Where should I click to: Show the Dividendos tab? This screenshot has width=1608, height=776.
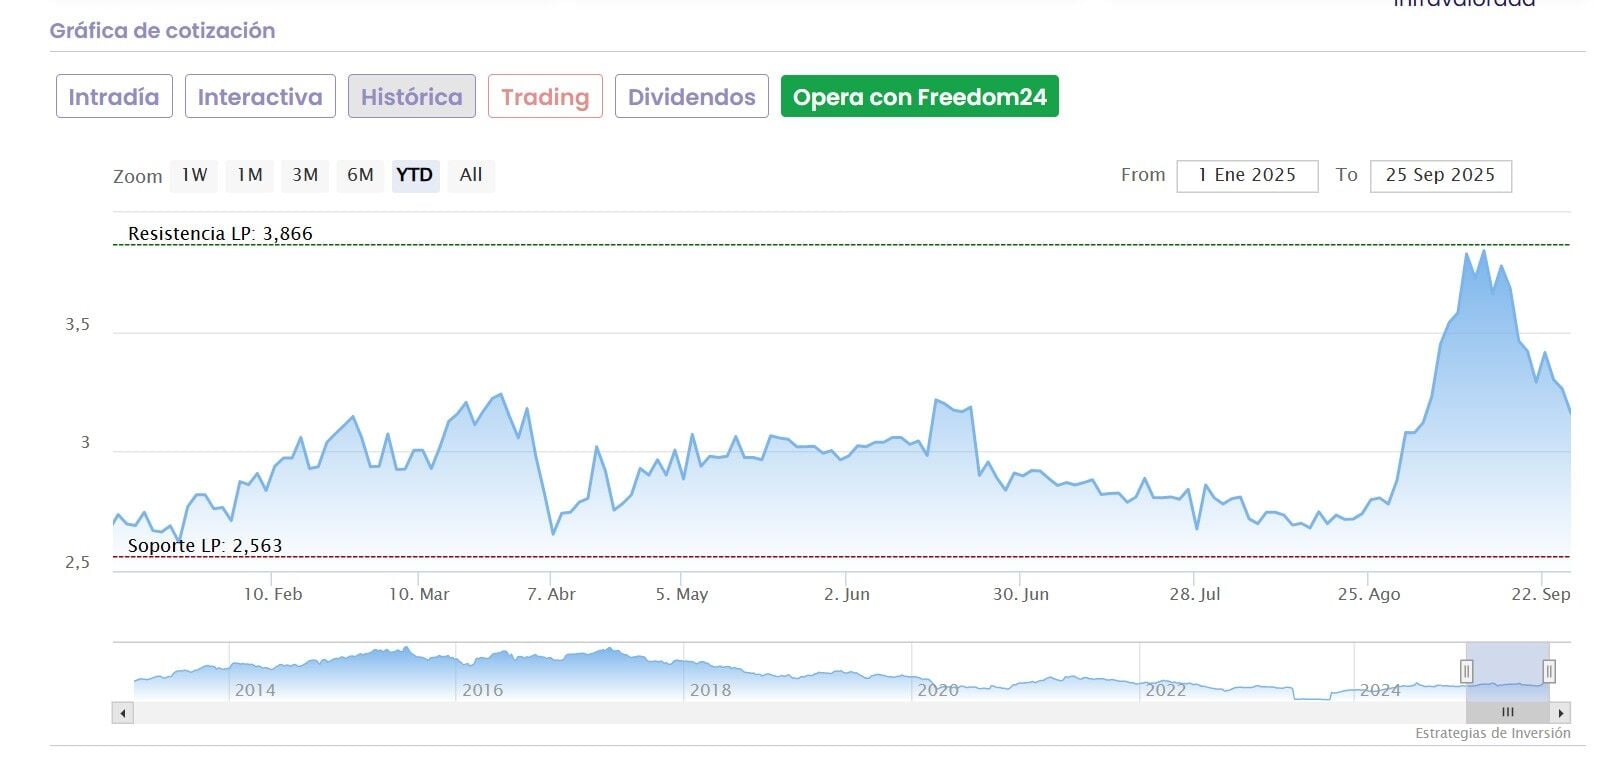[x=692, y=97]
